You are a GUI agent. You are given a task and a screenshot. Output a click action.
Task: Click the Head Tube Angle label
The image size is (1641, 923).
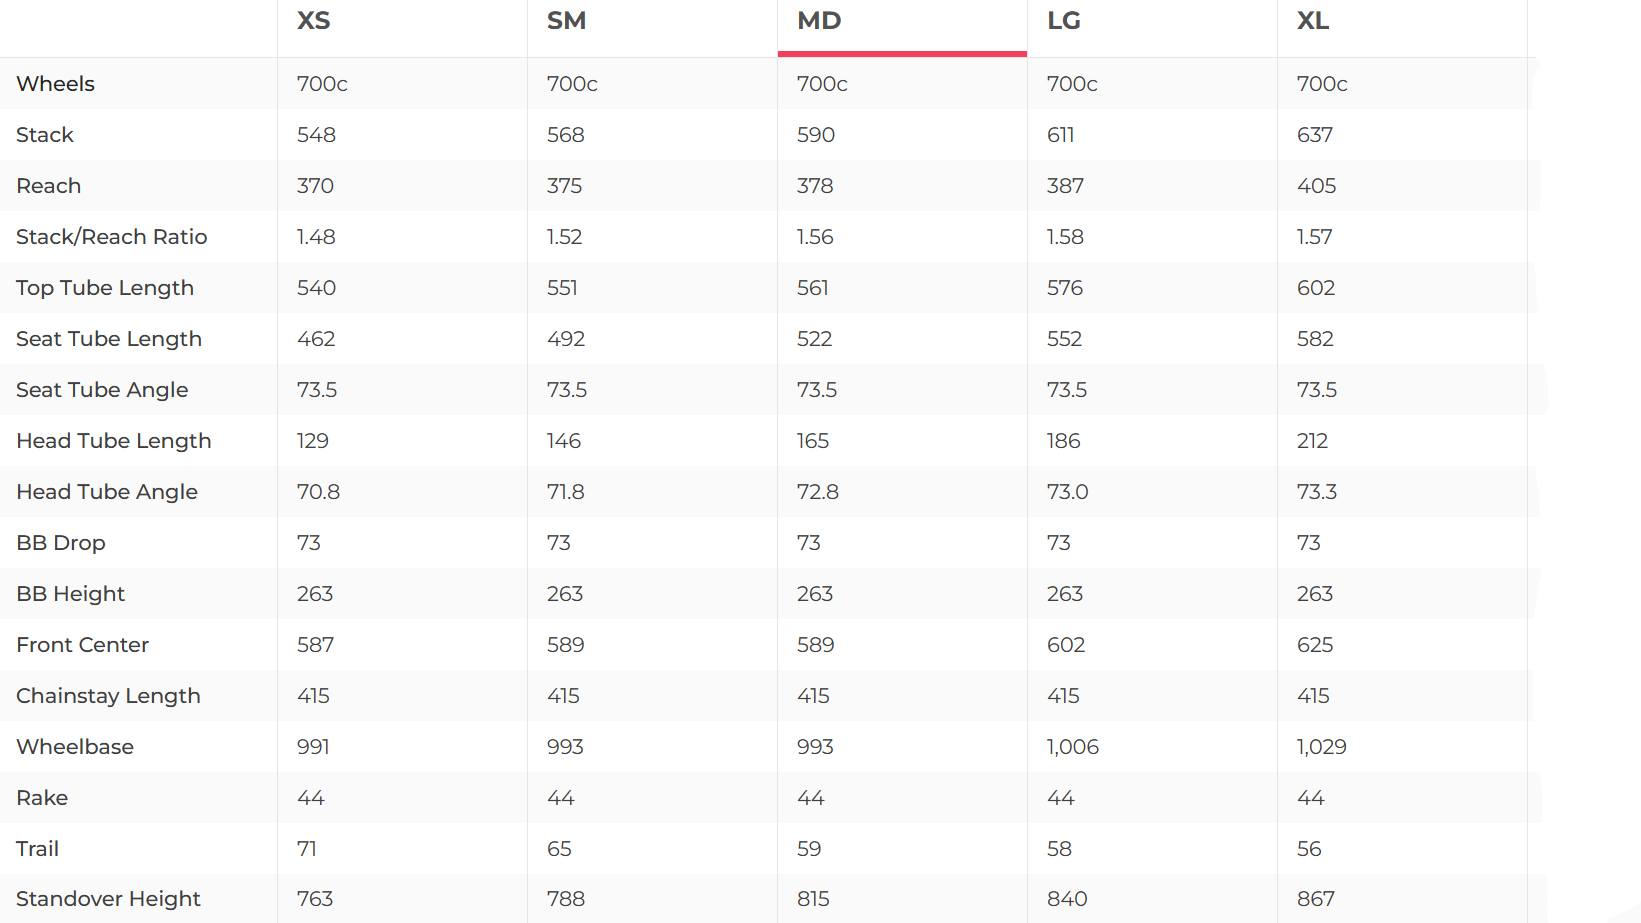(107, 492)
